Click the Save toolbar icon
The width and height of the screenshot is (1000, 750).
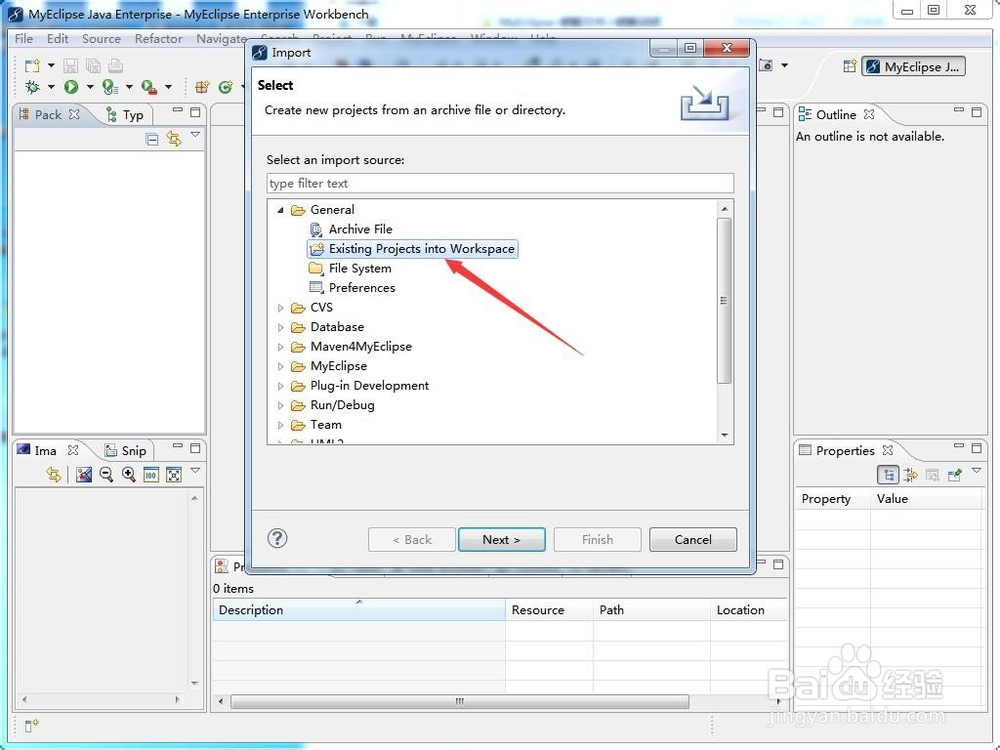point(71,66)
